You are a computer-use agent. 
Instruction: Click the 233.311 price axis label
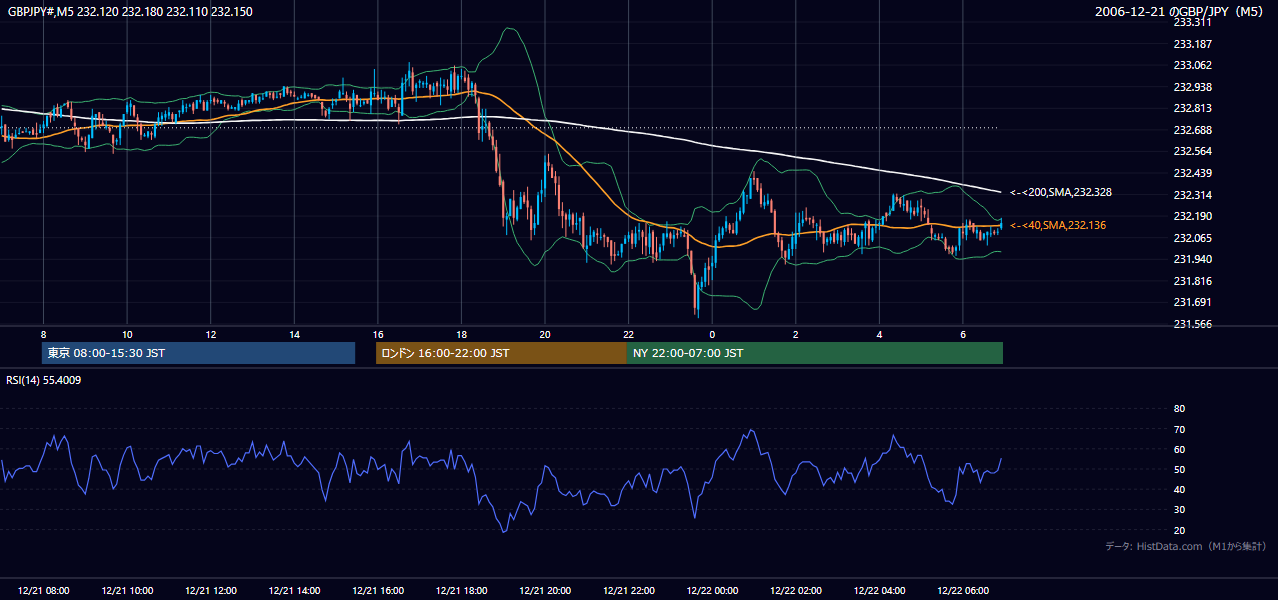click(1192, 22)
